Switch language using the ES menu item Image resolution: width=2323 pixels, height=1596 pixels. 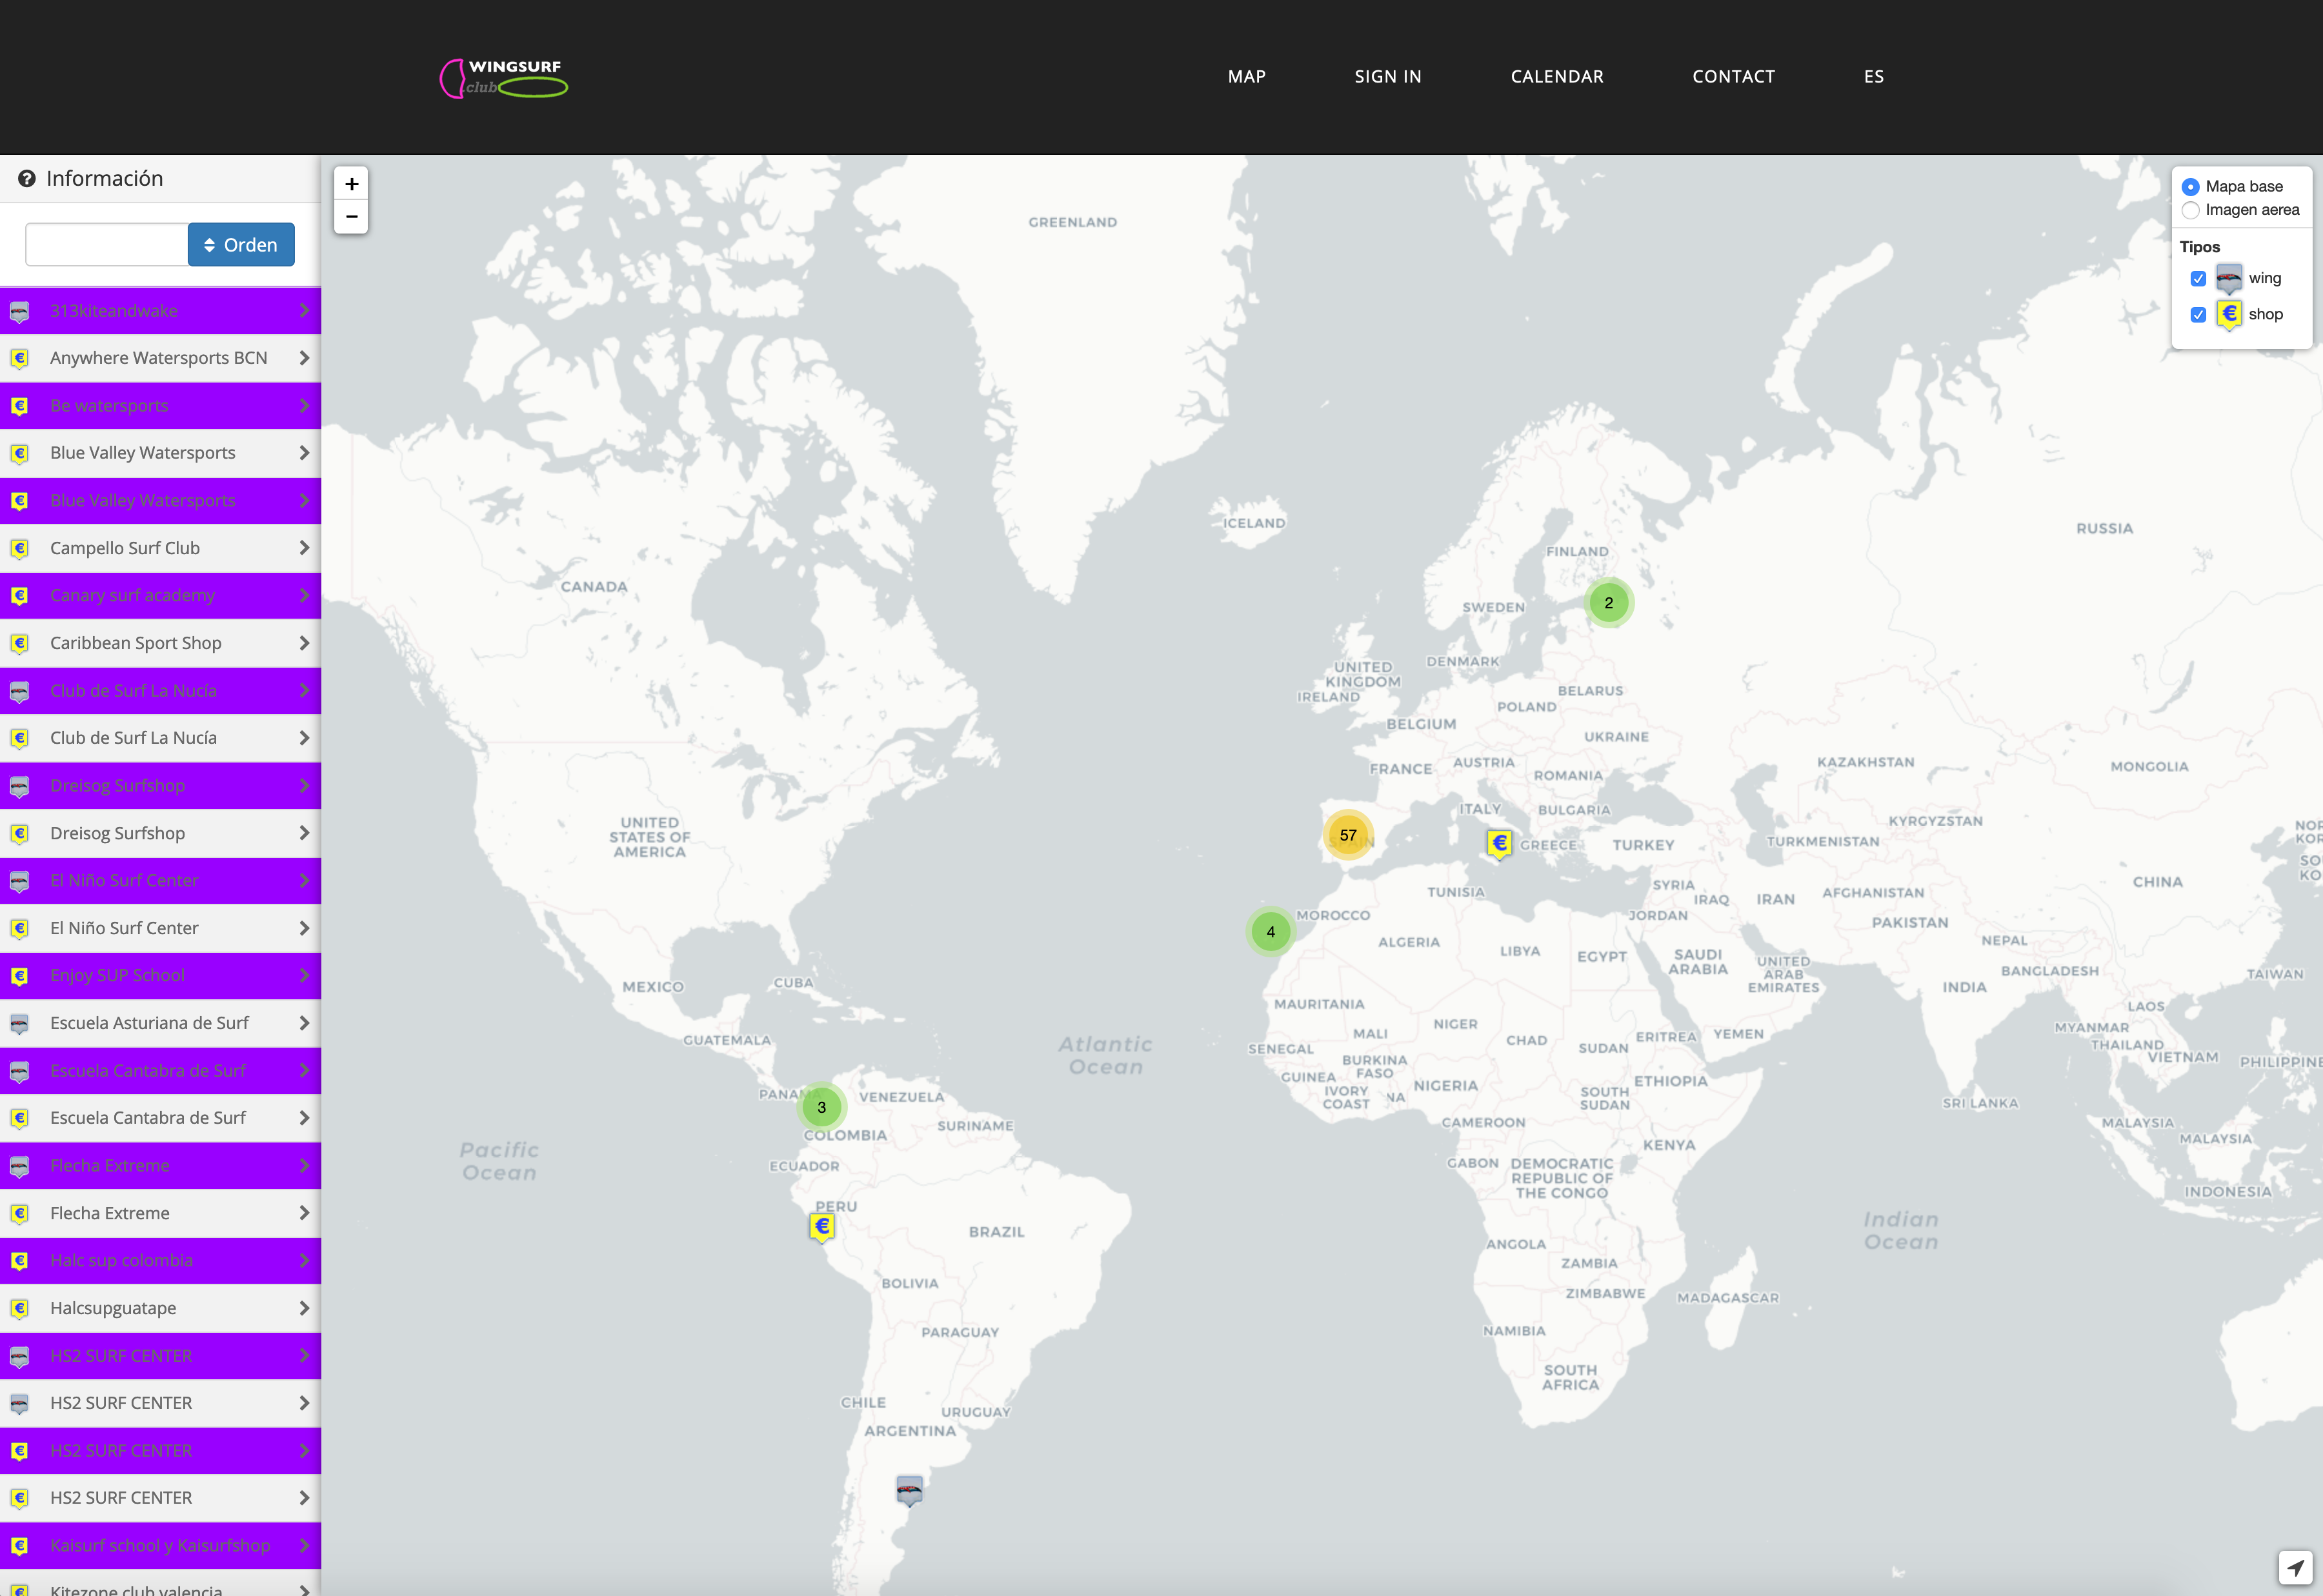pyautogui.click(x=1873, y=76)
